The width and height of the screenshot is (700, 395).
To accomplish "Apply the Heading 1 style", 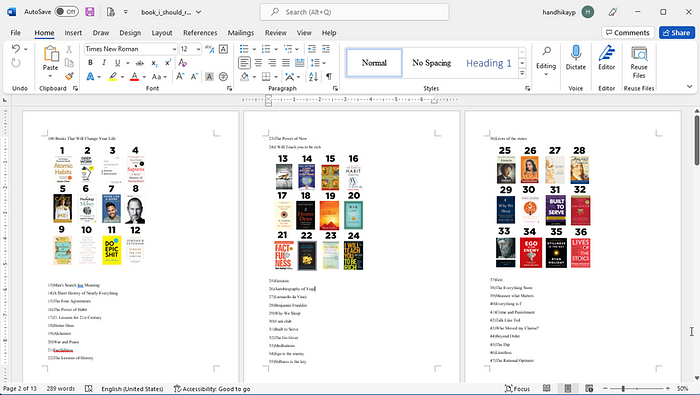I will tap(488, 63).
